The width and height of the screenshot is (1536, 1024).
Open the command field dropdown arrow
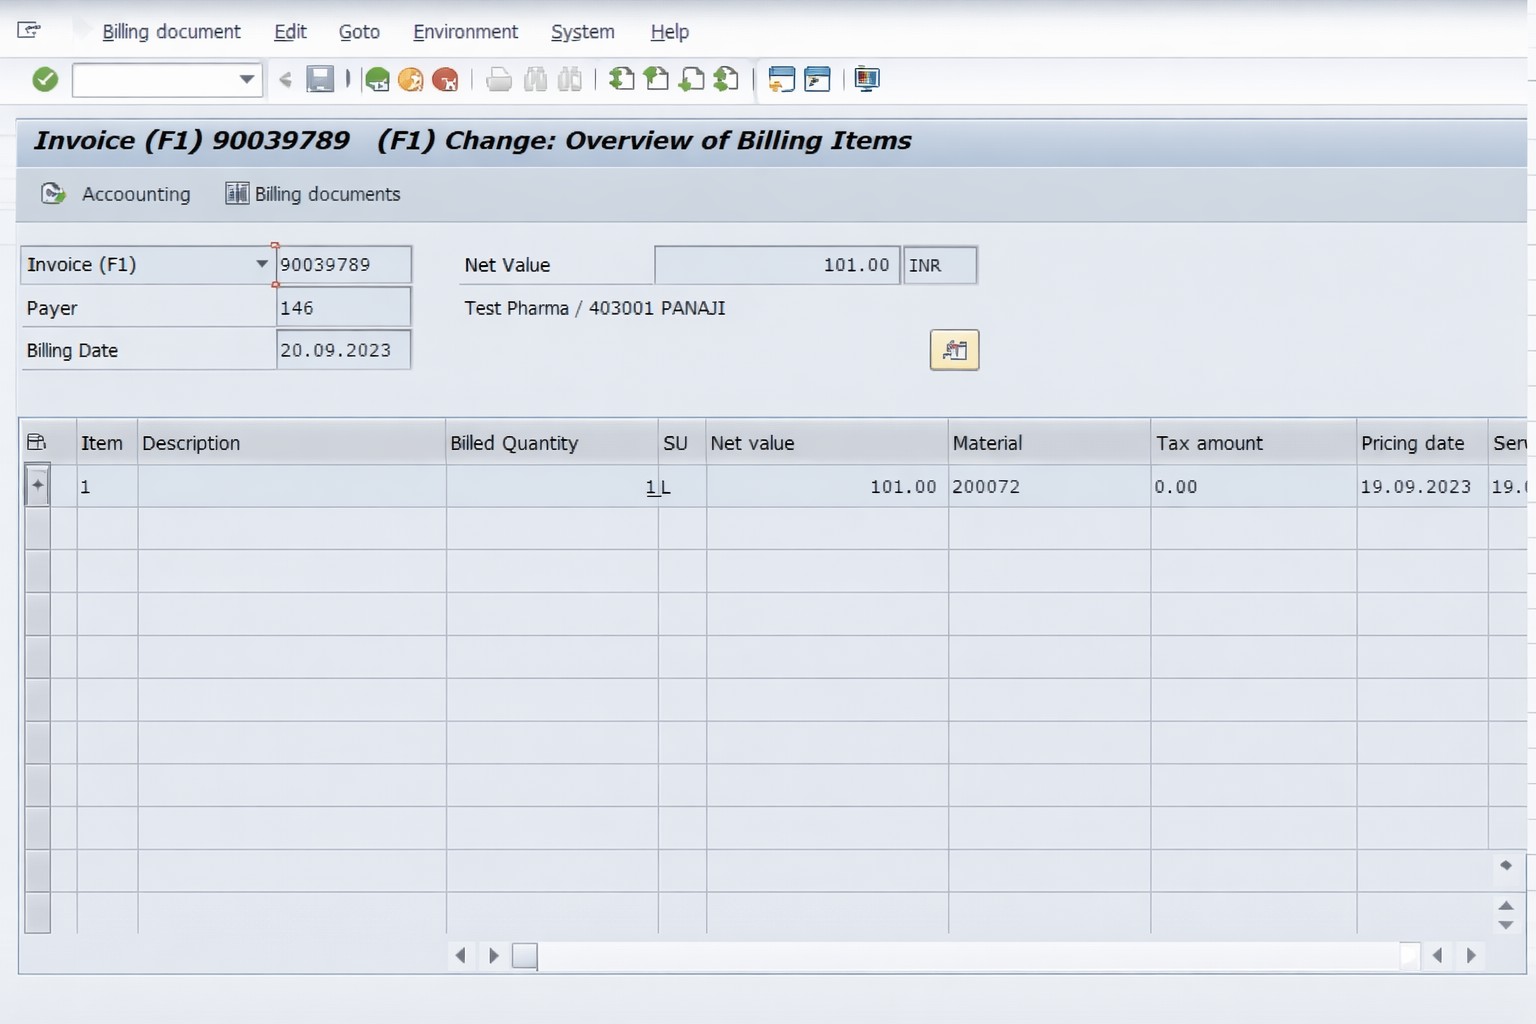246,80
